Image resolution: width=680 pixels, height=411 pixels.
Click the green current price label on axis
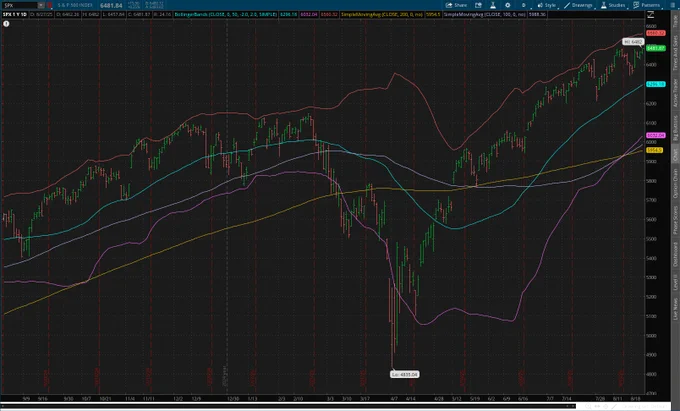click(x=656, y=48)
